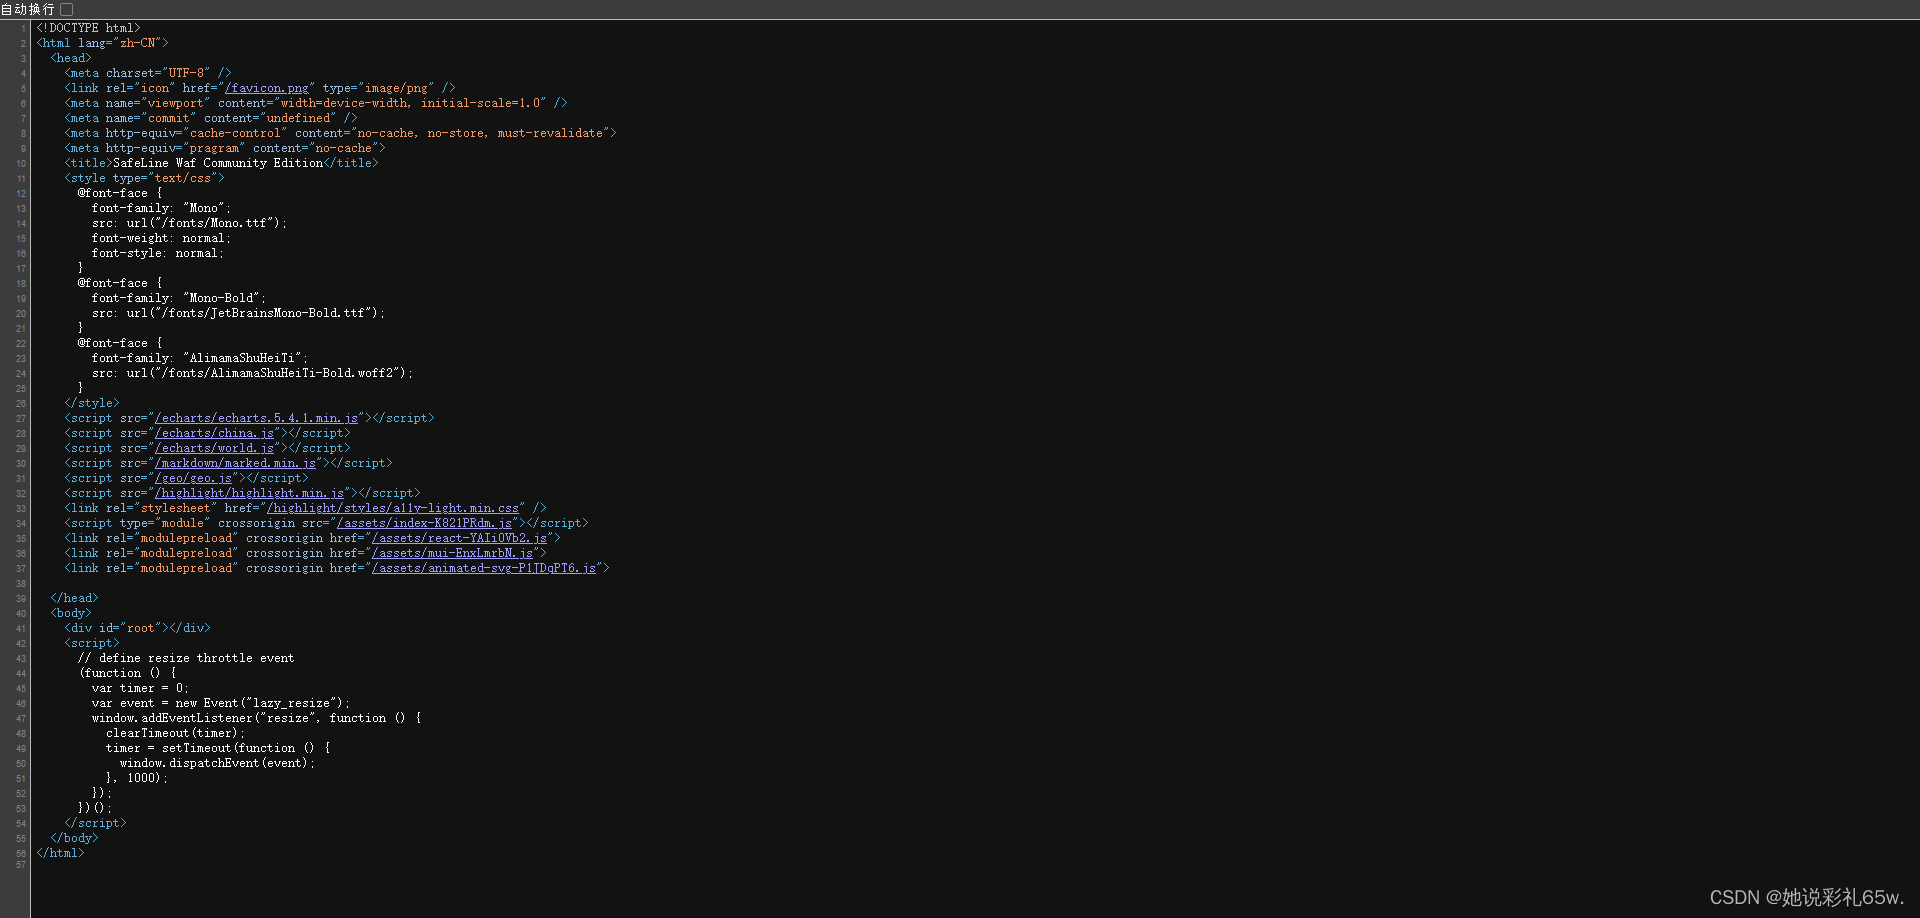This screenshot has width=1920, height=918.
Task: Open the /geo/geo.js script link
Action: 193,478
